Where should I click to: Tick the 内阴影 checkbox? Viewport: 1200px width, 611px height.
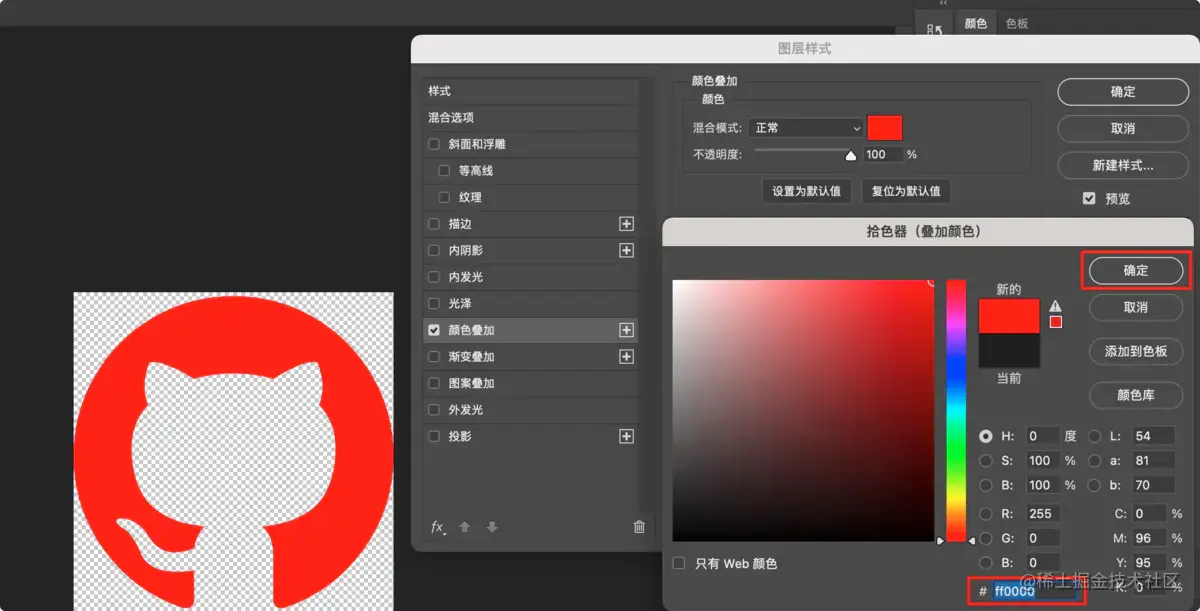[x=434, y=250]
